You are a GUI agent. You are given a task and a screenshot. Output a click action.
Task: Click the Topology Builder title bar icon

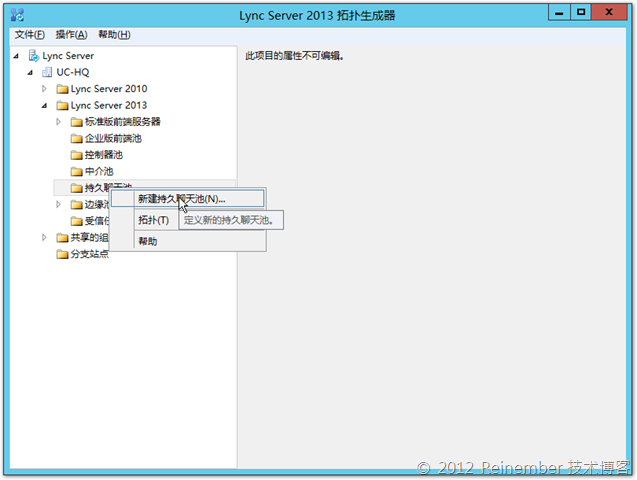coord(17,15)
